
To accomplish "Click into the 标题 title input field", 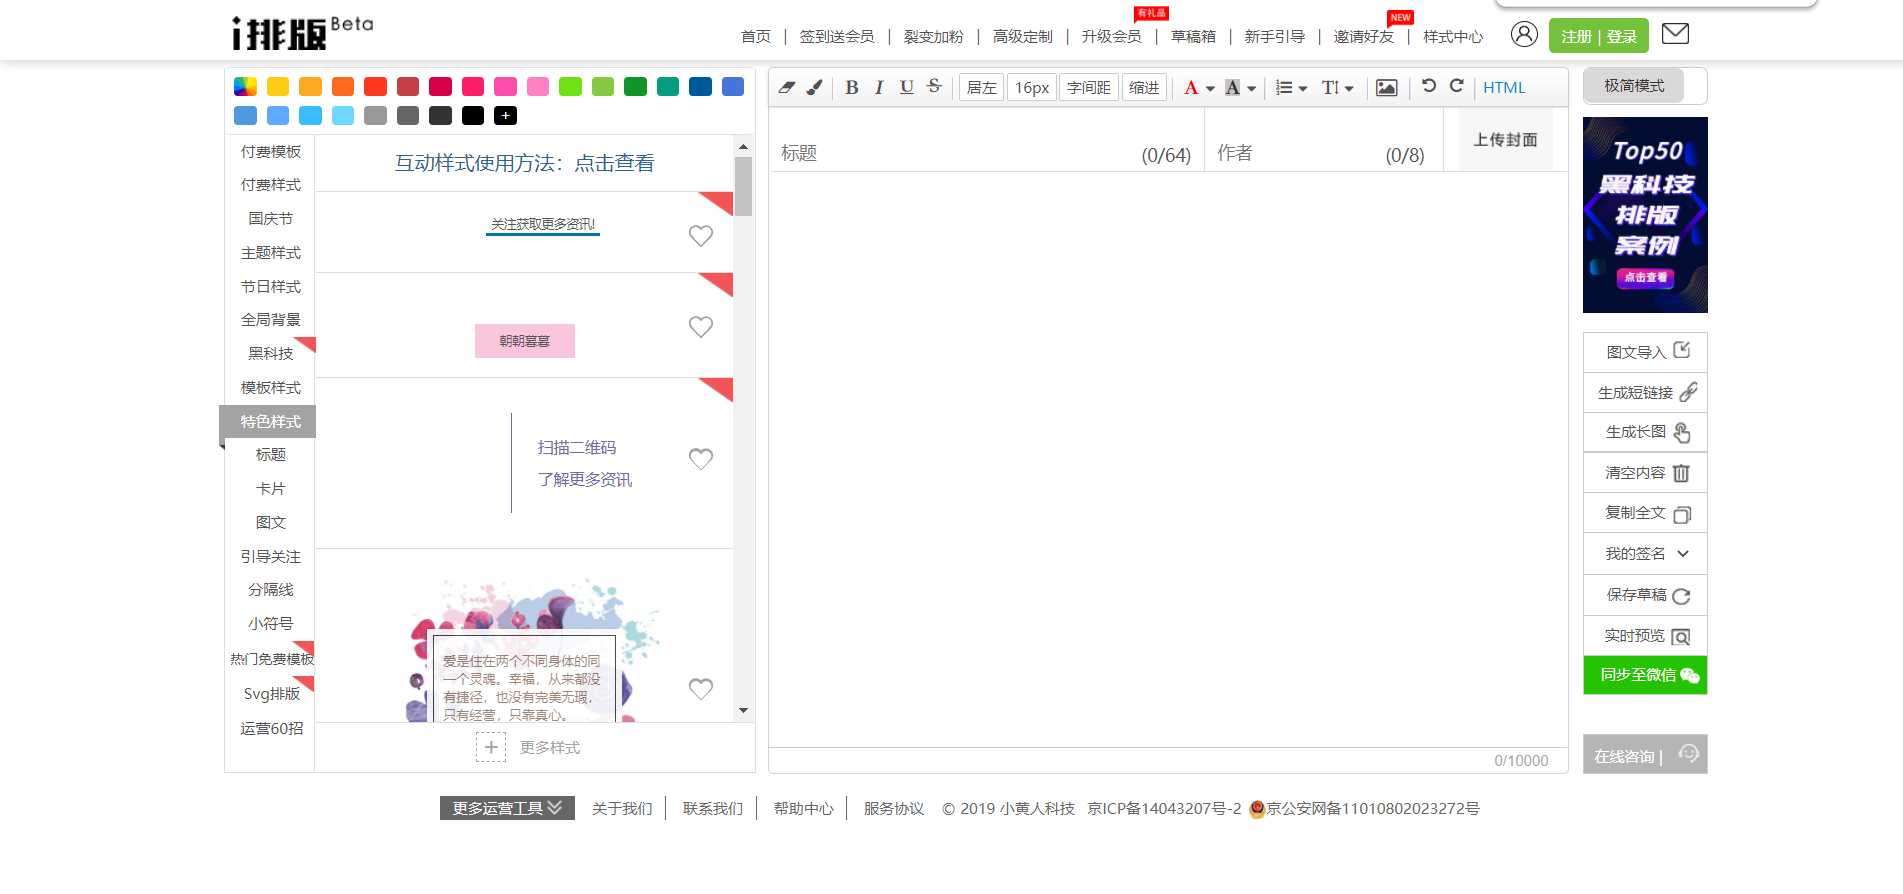I will coord(950,154).
